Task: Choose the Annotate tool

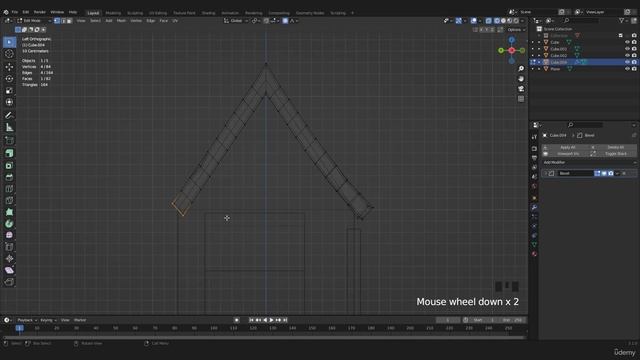Action: tap(9, 116)
